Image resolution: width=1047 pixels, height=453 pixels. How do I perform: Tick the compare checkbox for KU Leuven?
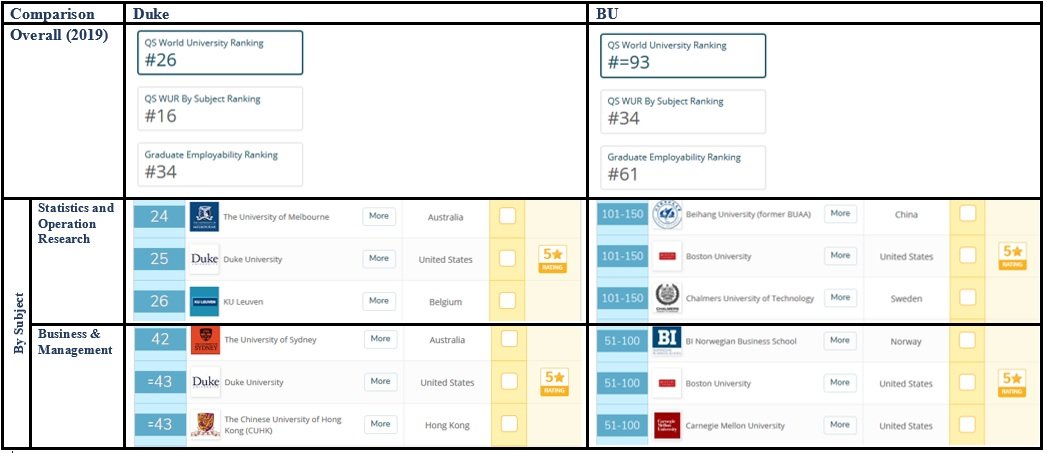coord(507,300)
